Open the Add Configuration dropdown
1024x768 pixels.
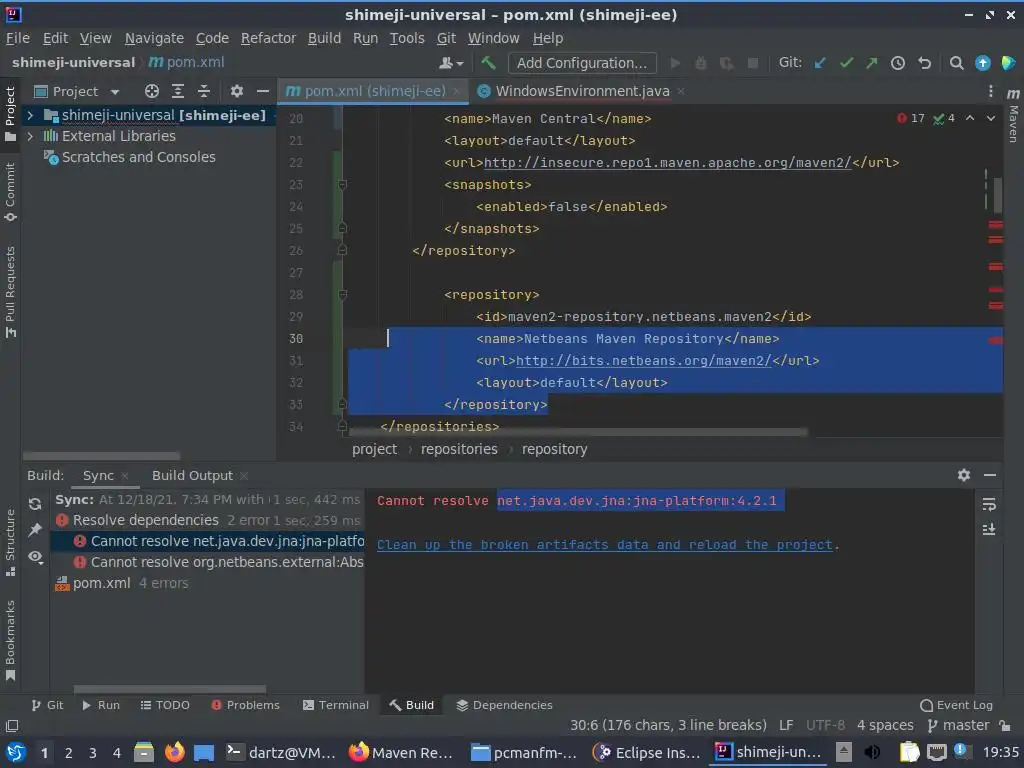pos(582,63)
